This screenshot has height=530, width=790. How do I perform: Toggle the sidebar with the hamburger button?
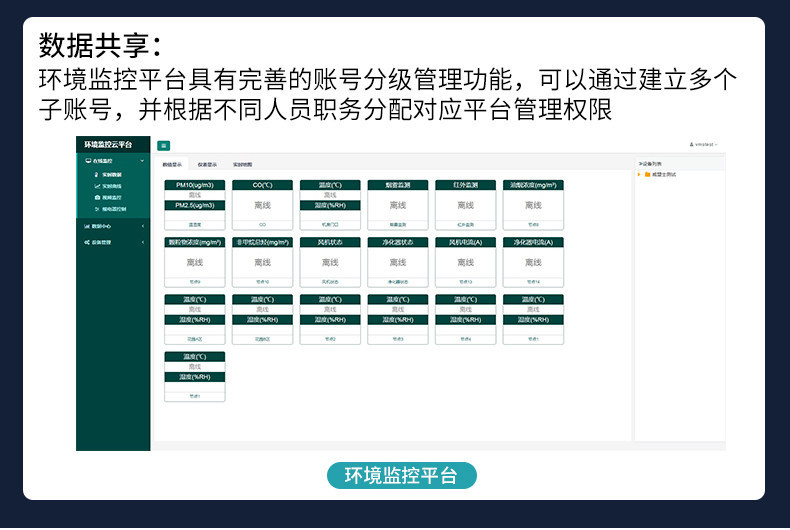pos(163,146)
